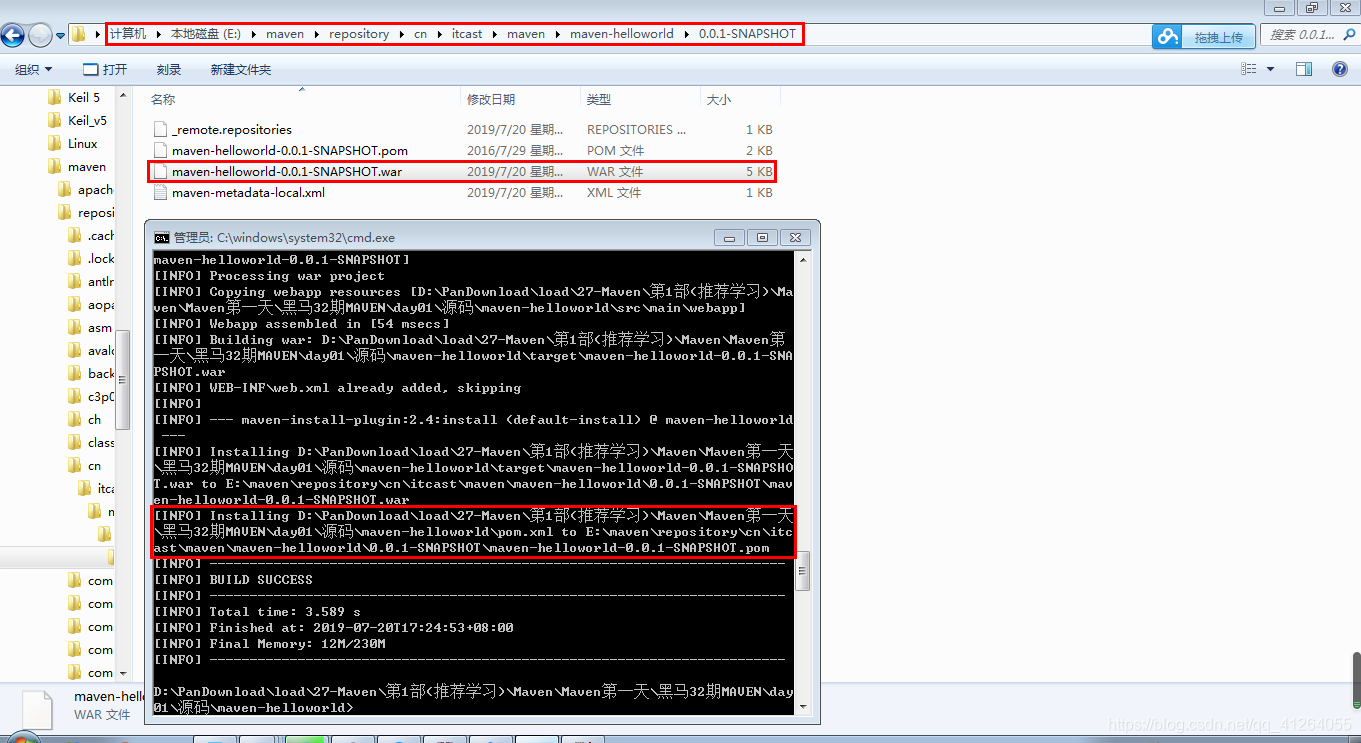Select the maven-helloworld-0.0.1-SNAPSHOT.pom file icon
The image size is (1361, 743).
coord(160,151)
